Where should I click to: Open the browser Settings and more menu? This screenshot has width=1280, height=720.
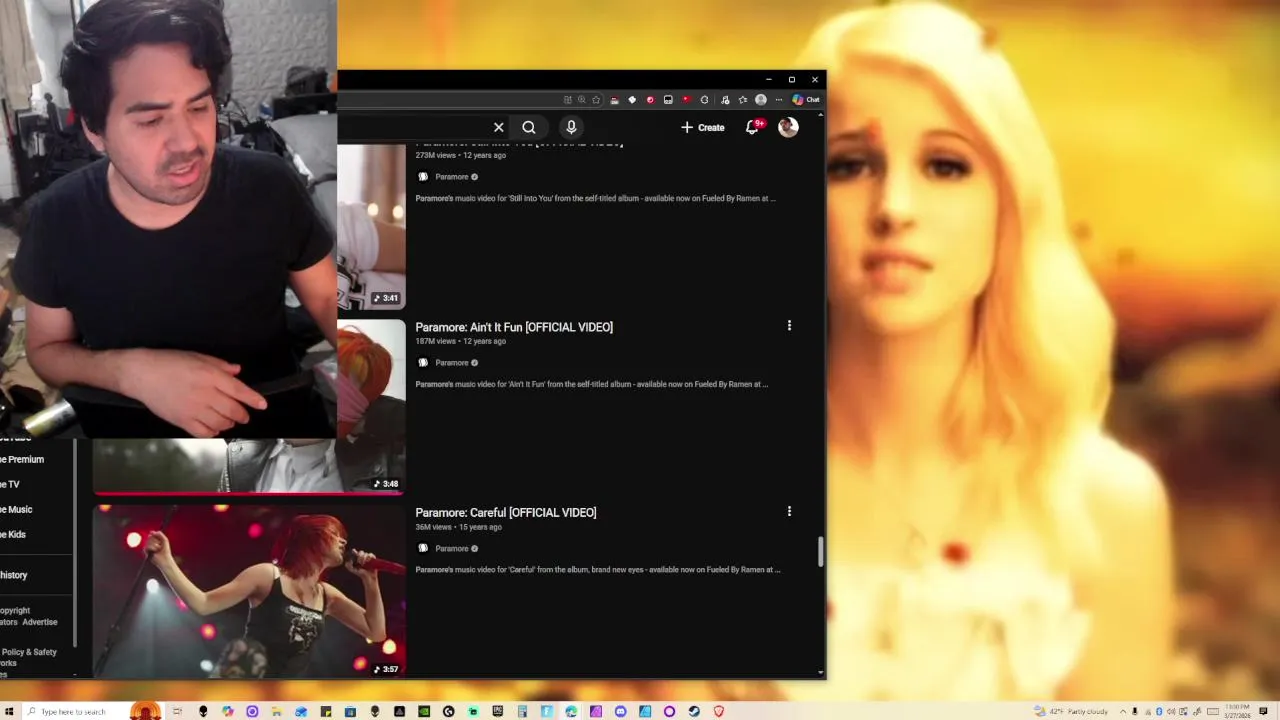779,100
